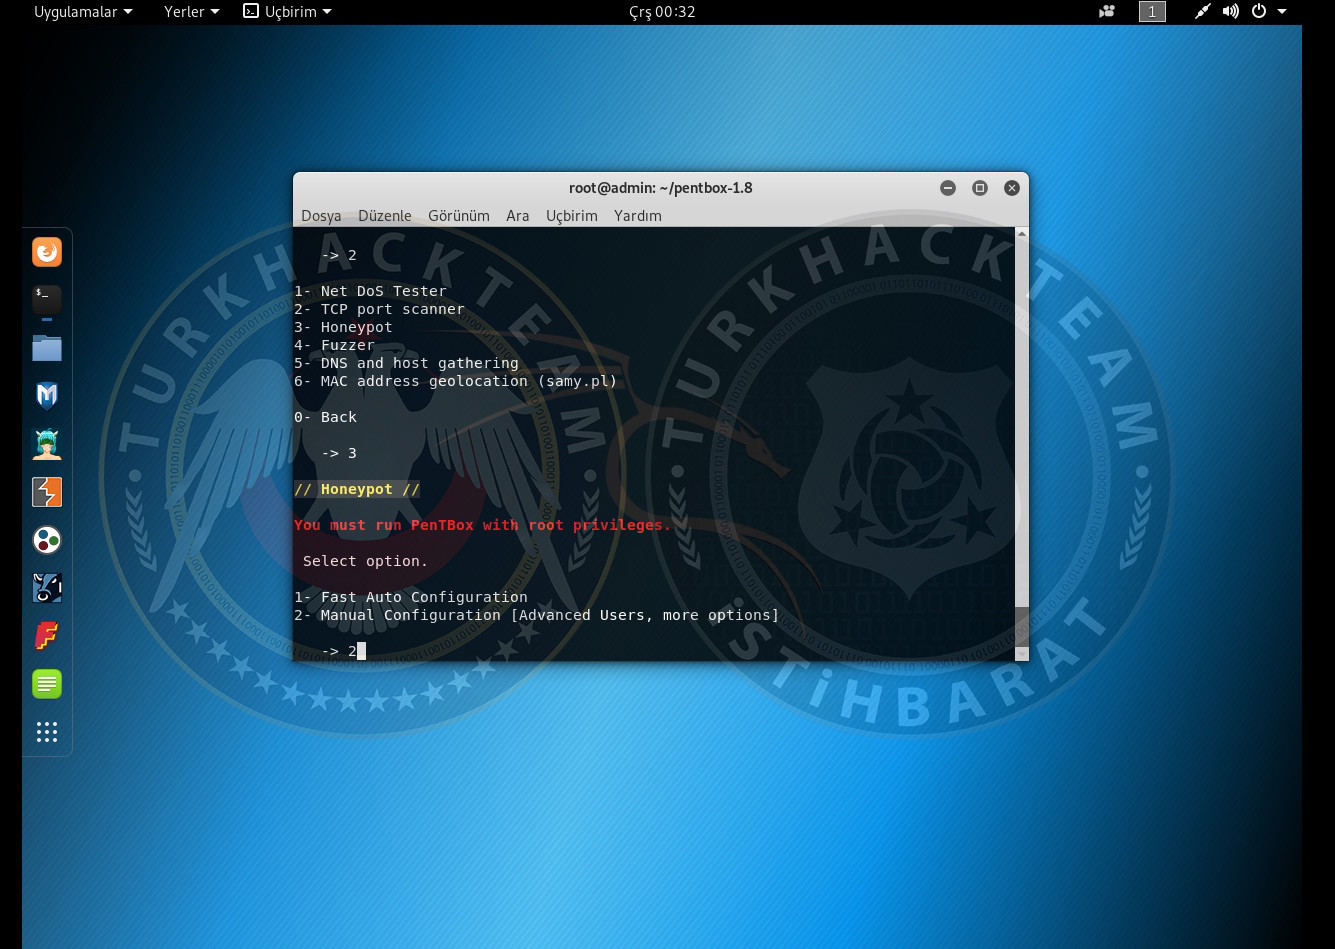Click the wired network status icon
Image resolution: width=1335 pixels, height=949 pixels.
point(1202,12)
